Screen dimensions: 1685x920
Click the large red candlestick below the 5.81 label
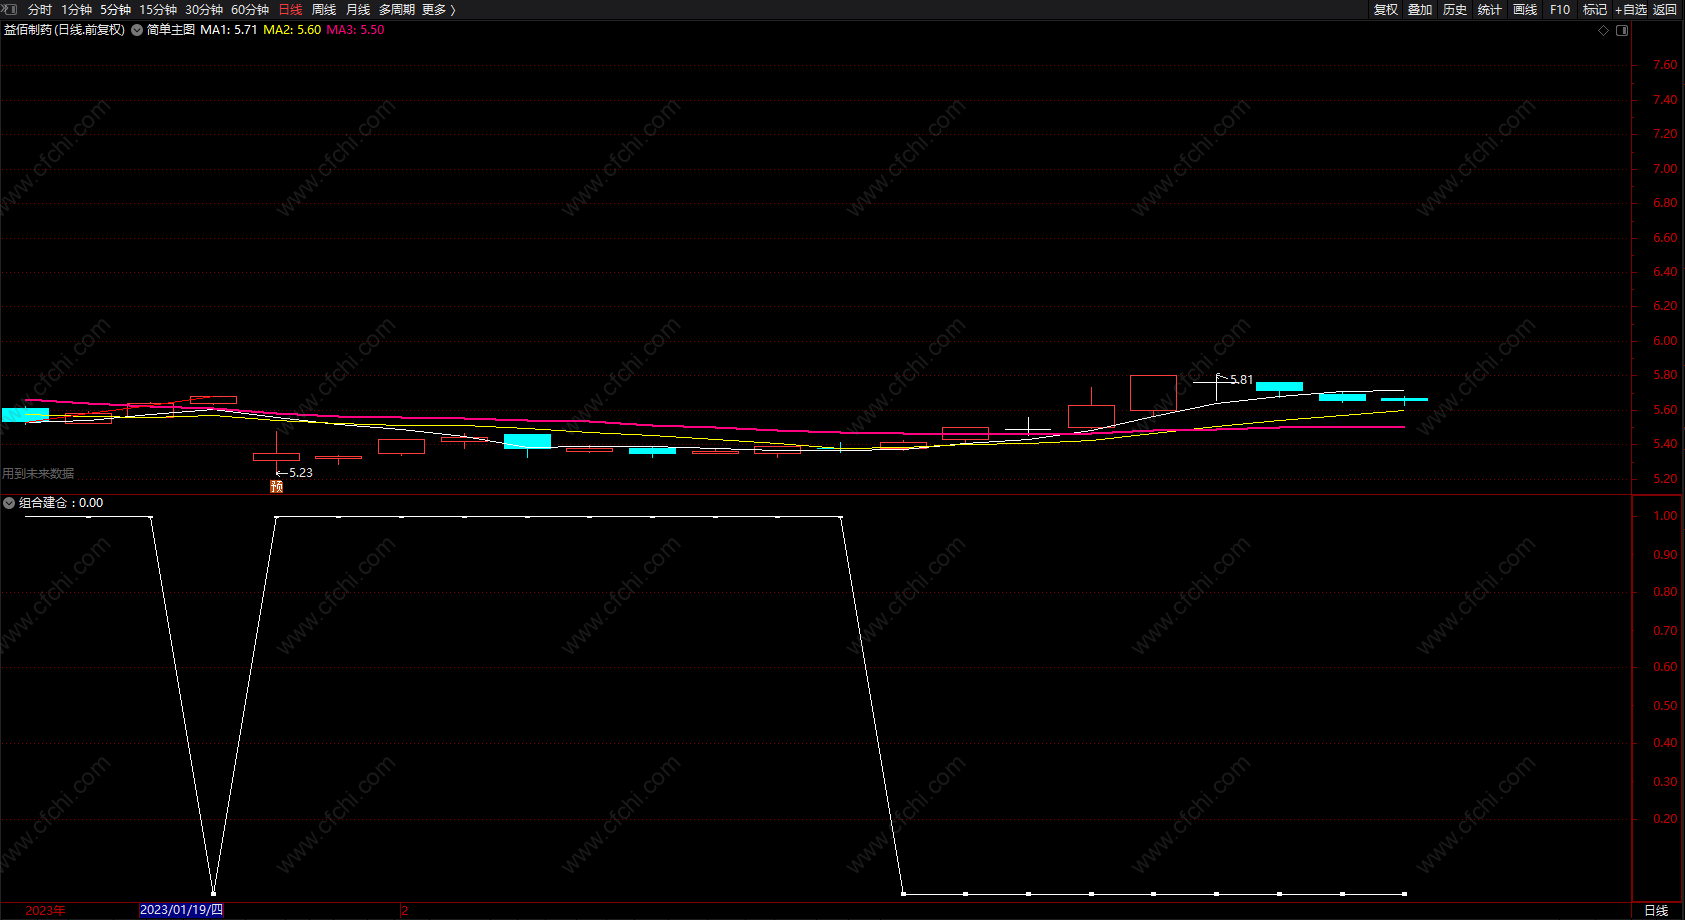pyautogui.click(x=1153, y=393)
